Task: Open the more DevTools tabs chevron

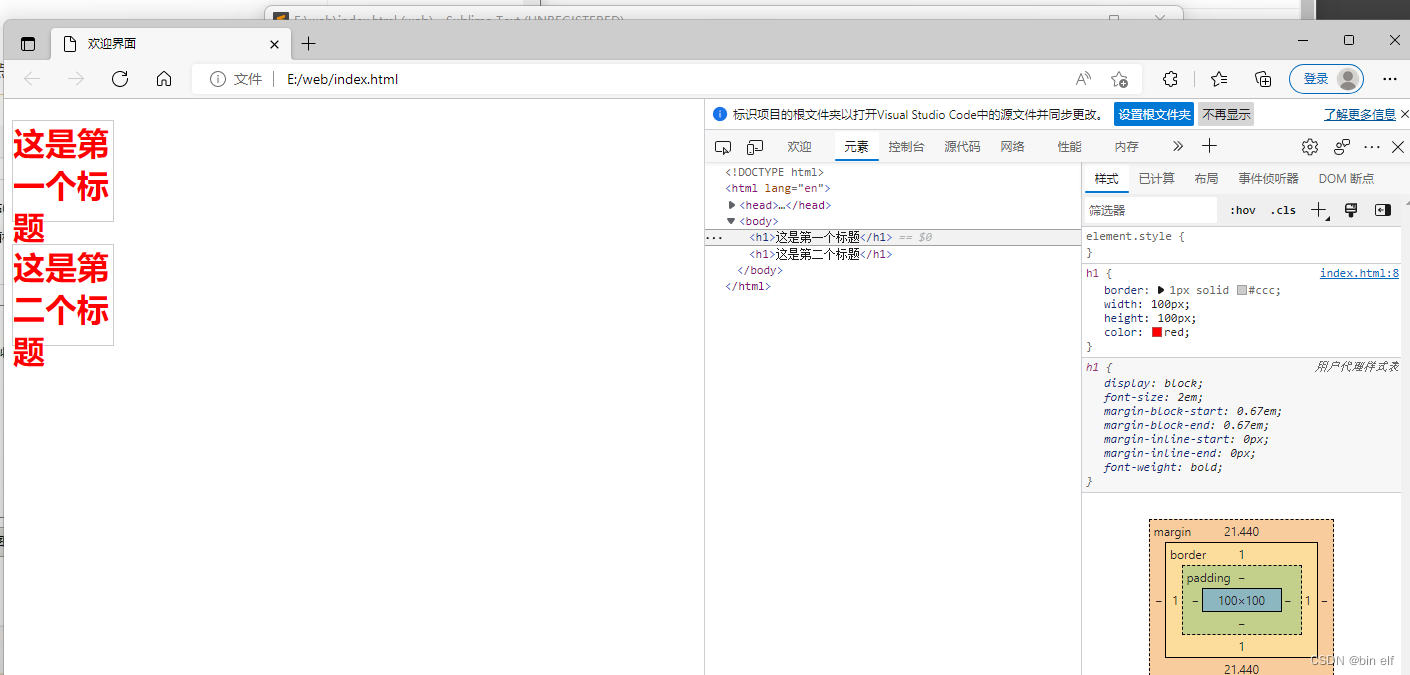Action: tap(1177, 146)
